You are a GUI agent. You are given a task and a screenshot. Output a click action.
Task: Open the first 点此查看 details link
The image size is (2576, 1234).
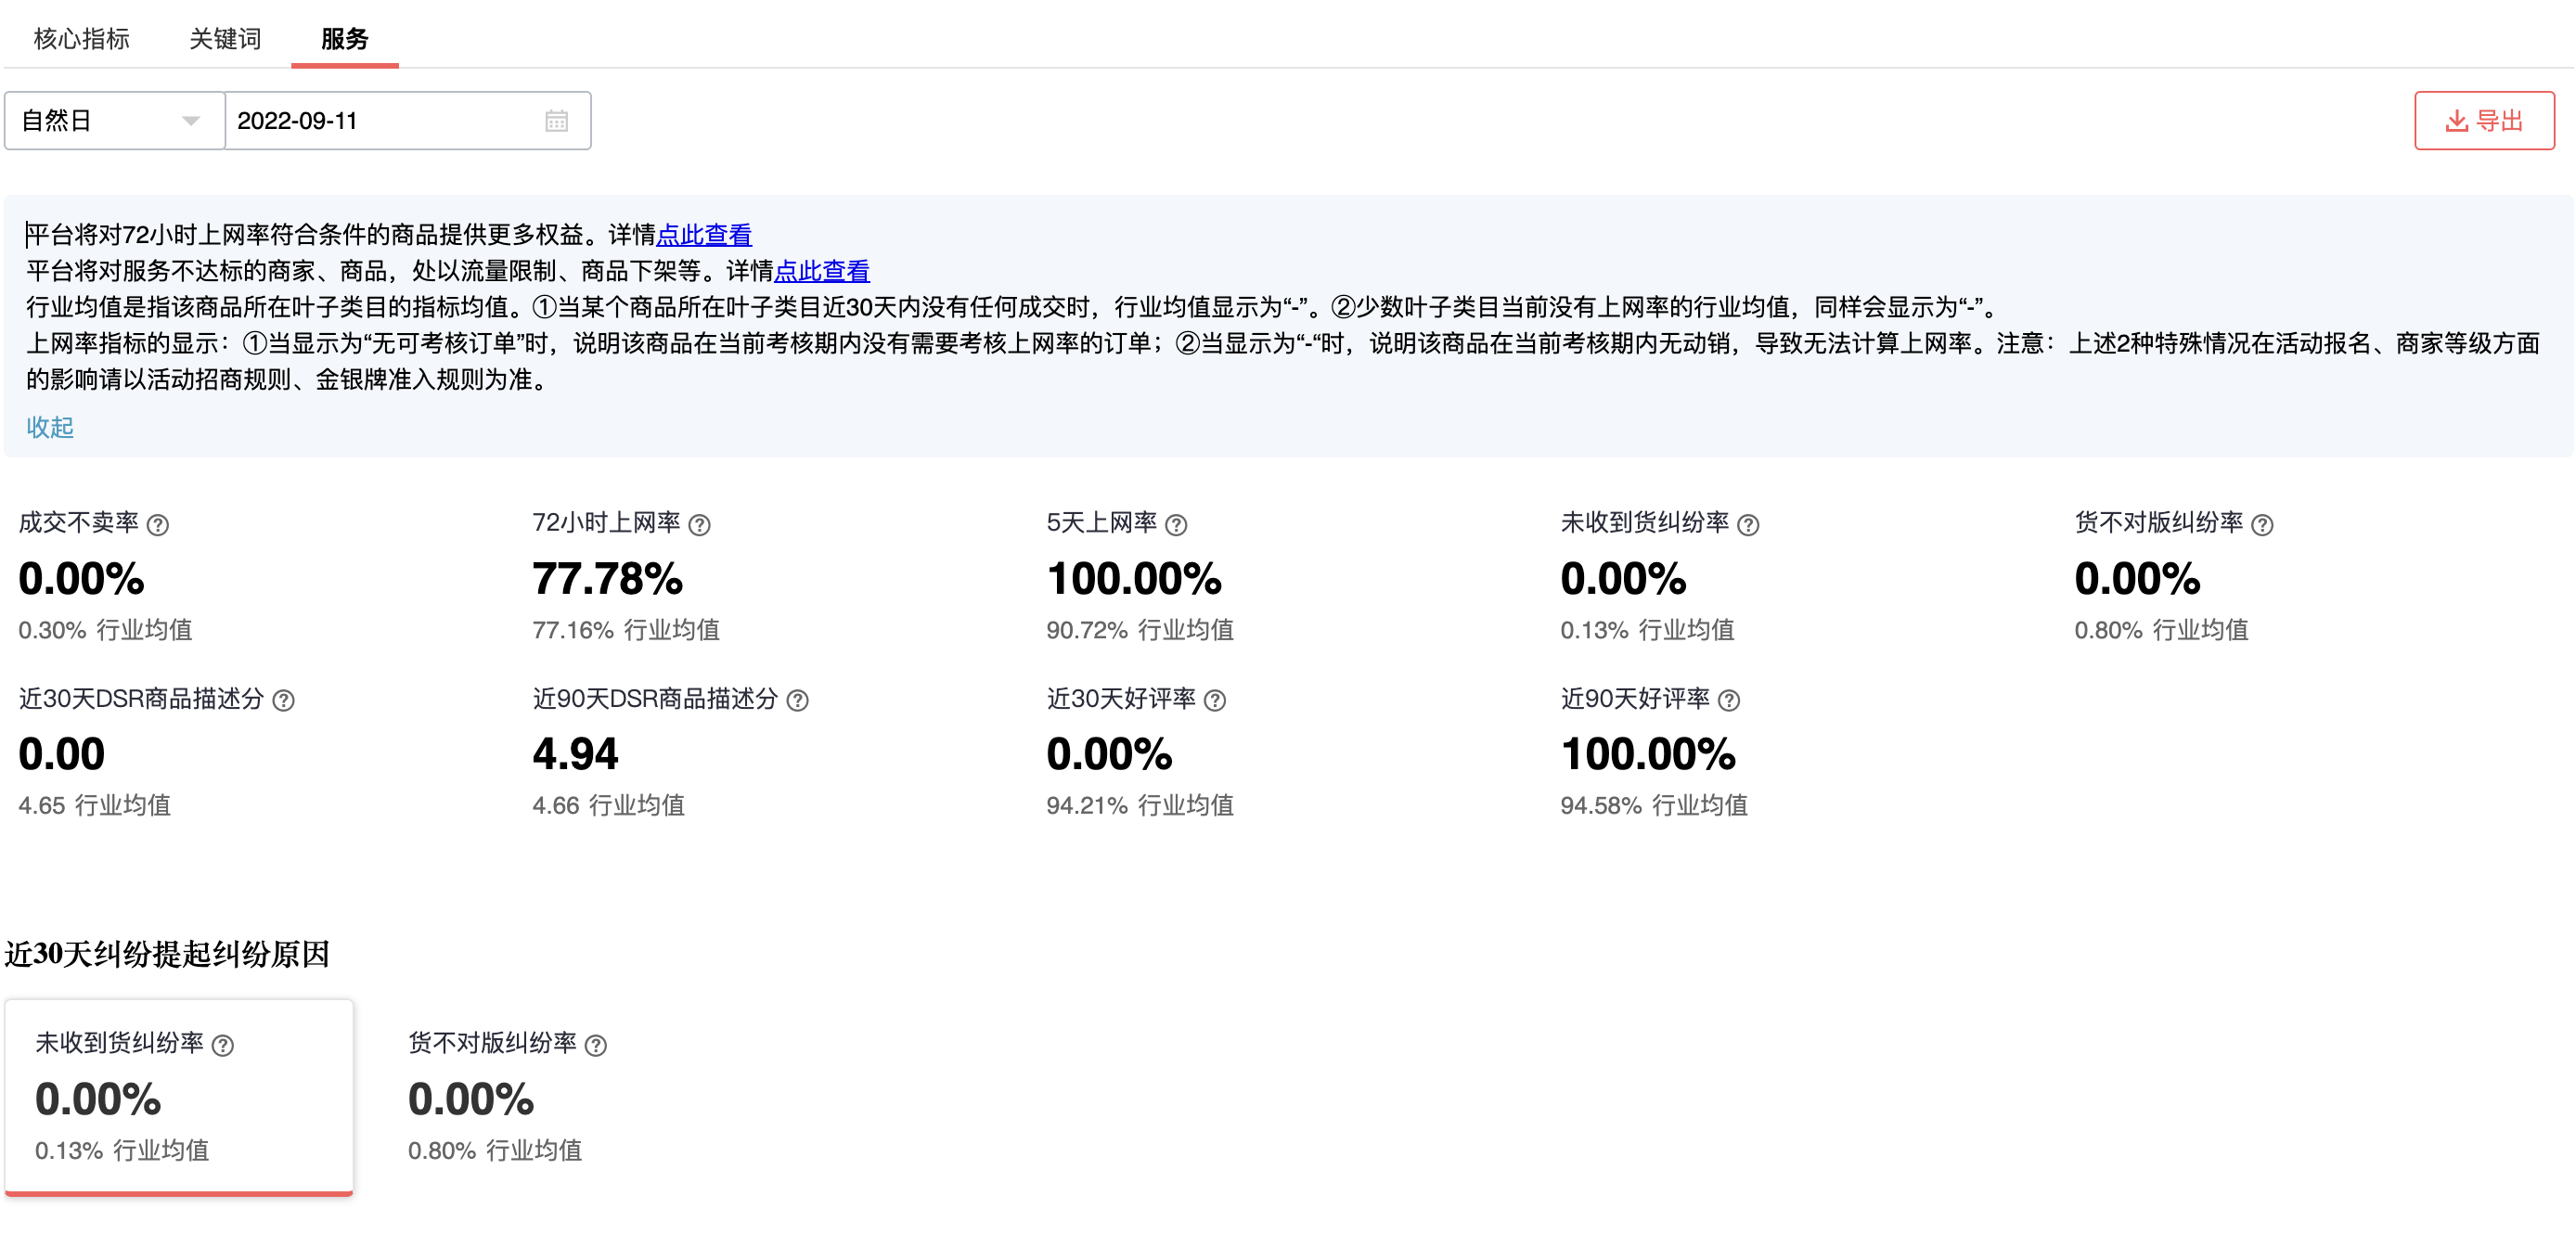pyautogui.click(x=705, y=235)
